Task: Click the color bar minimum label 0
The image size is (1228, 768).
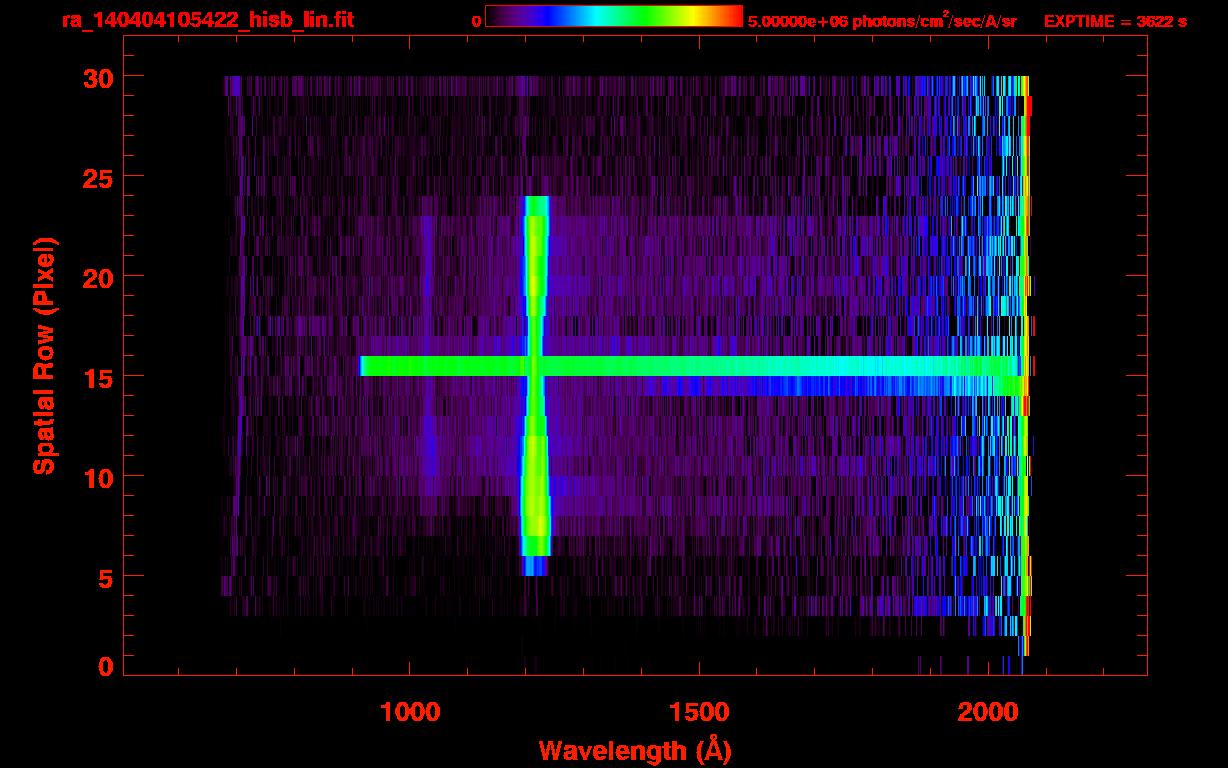Action: coord(476,21)
